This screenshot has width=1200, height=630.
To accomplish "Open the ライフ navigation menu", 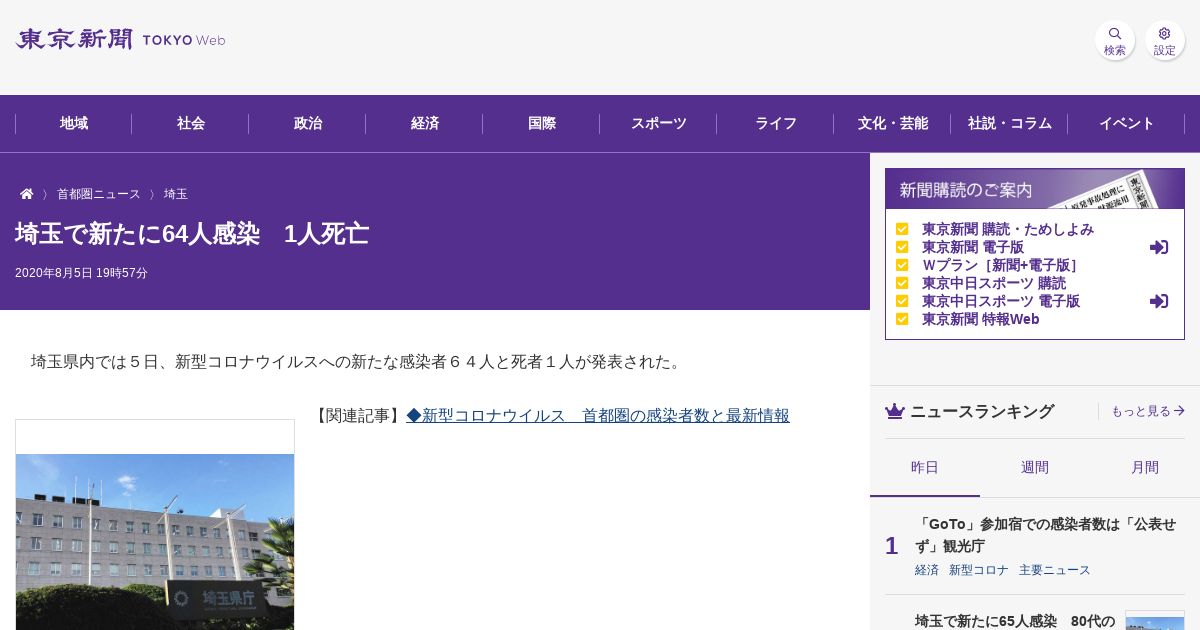I will (x=776, y=123).
